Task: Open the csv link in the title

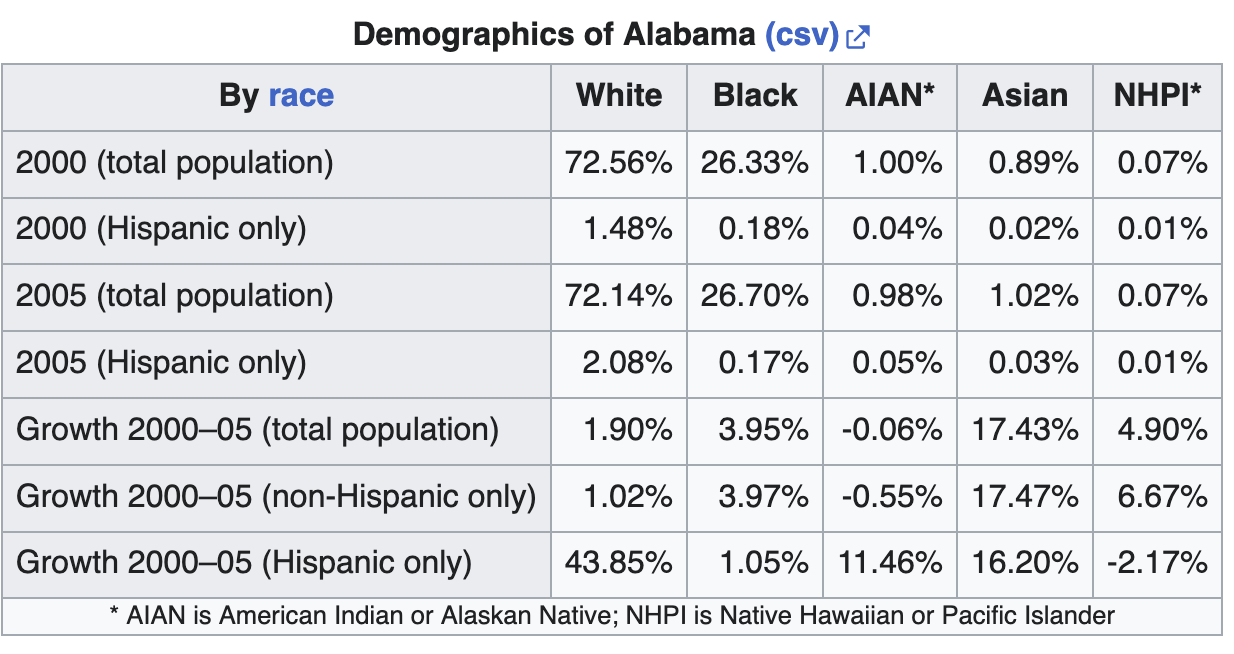Action: 801,36
